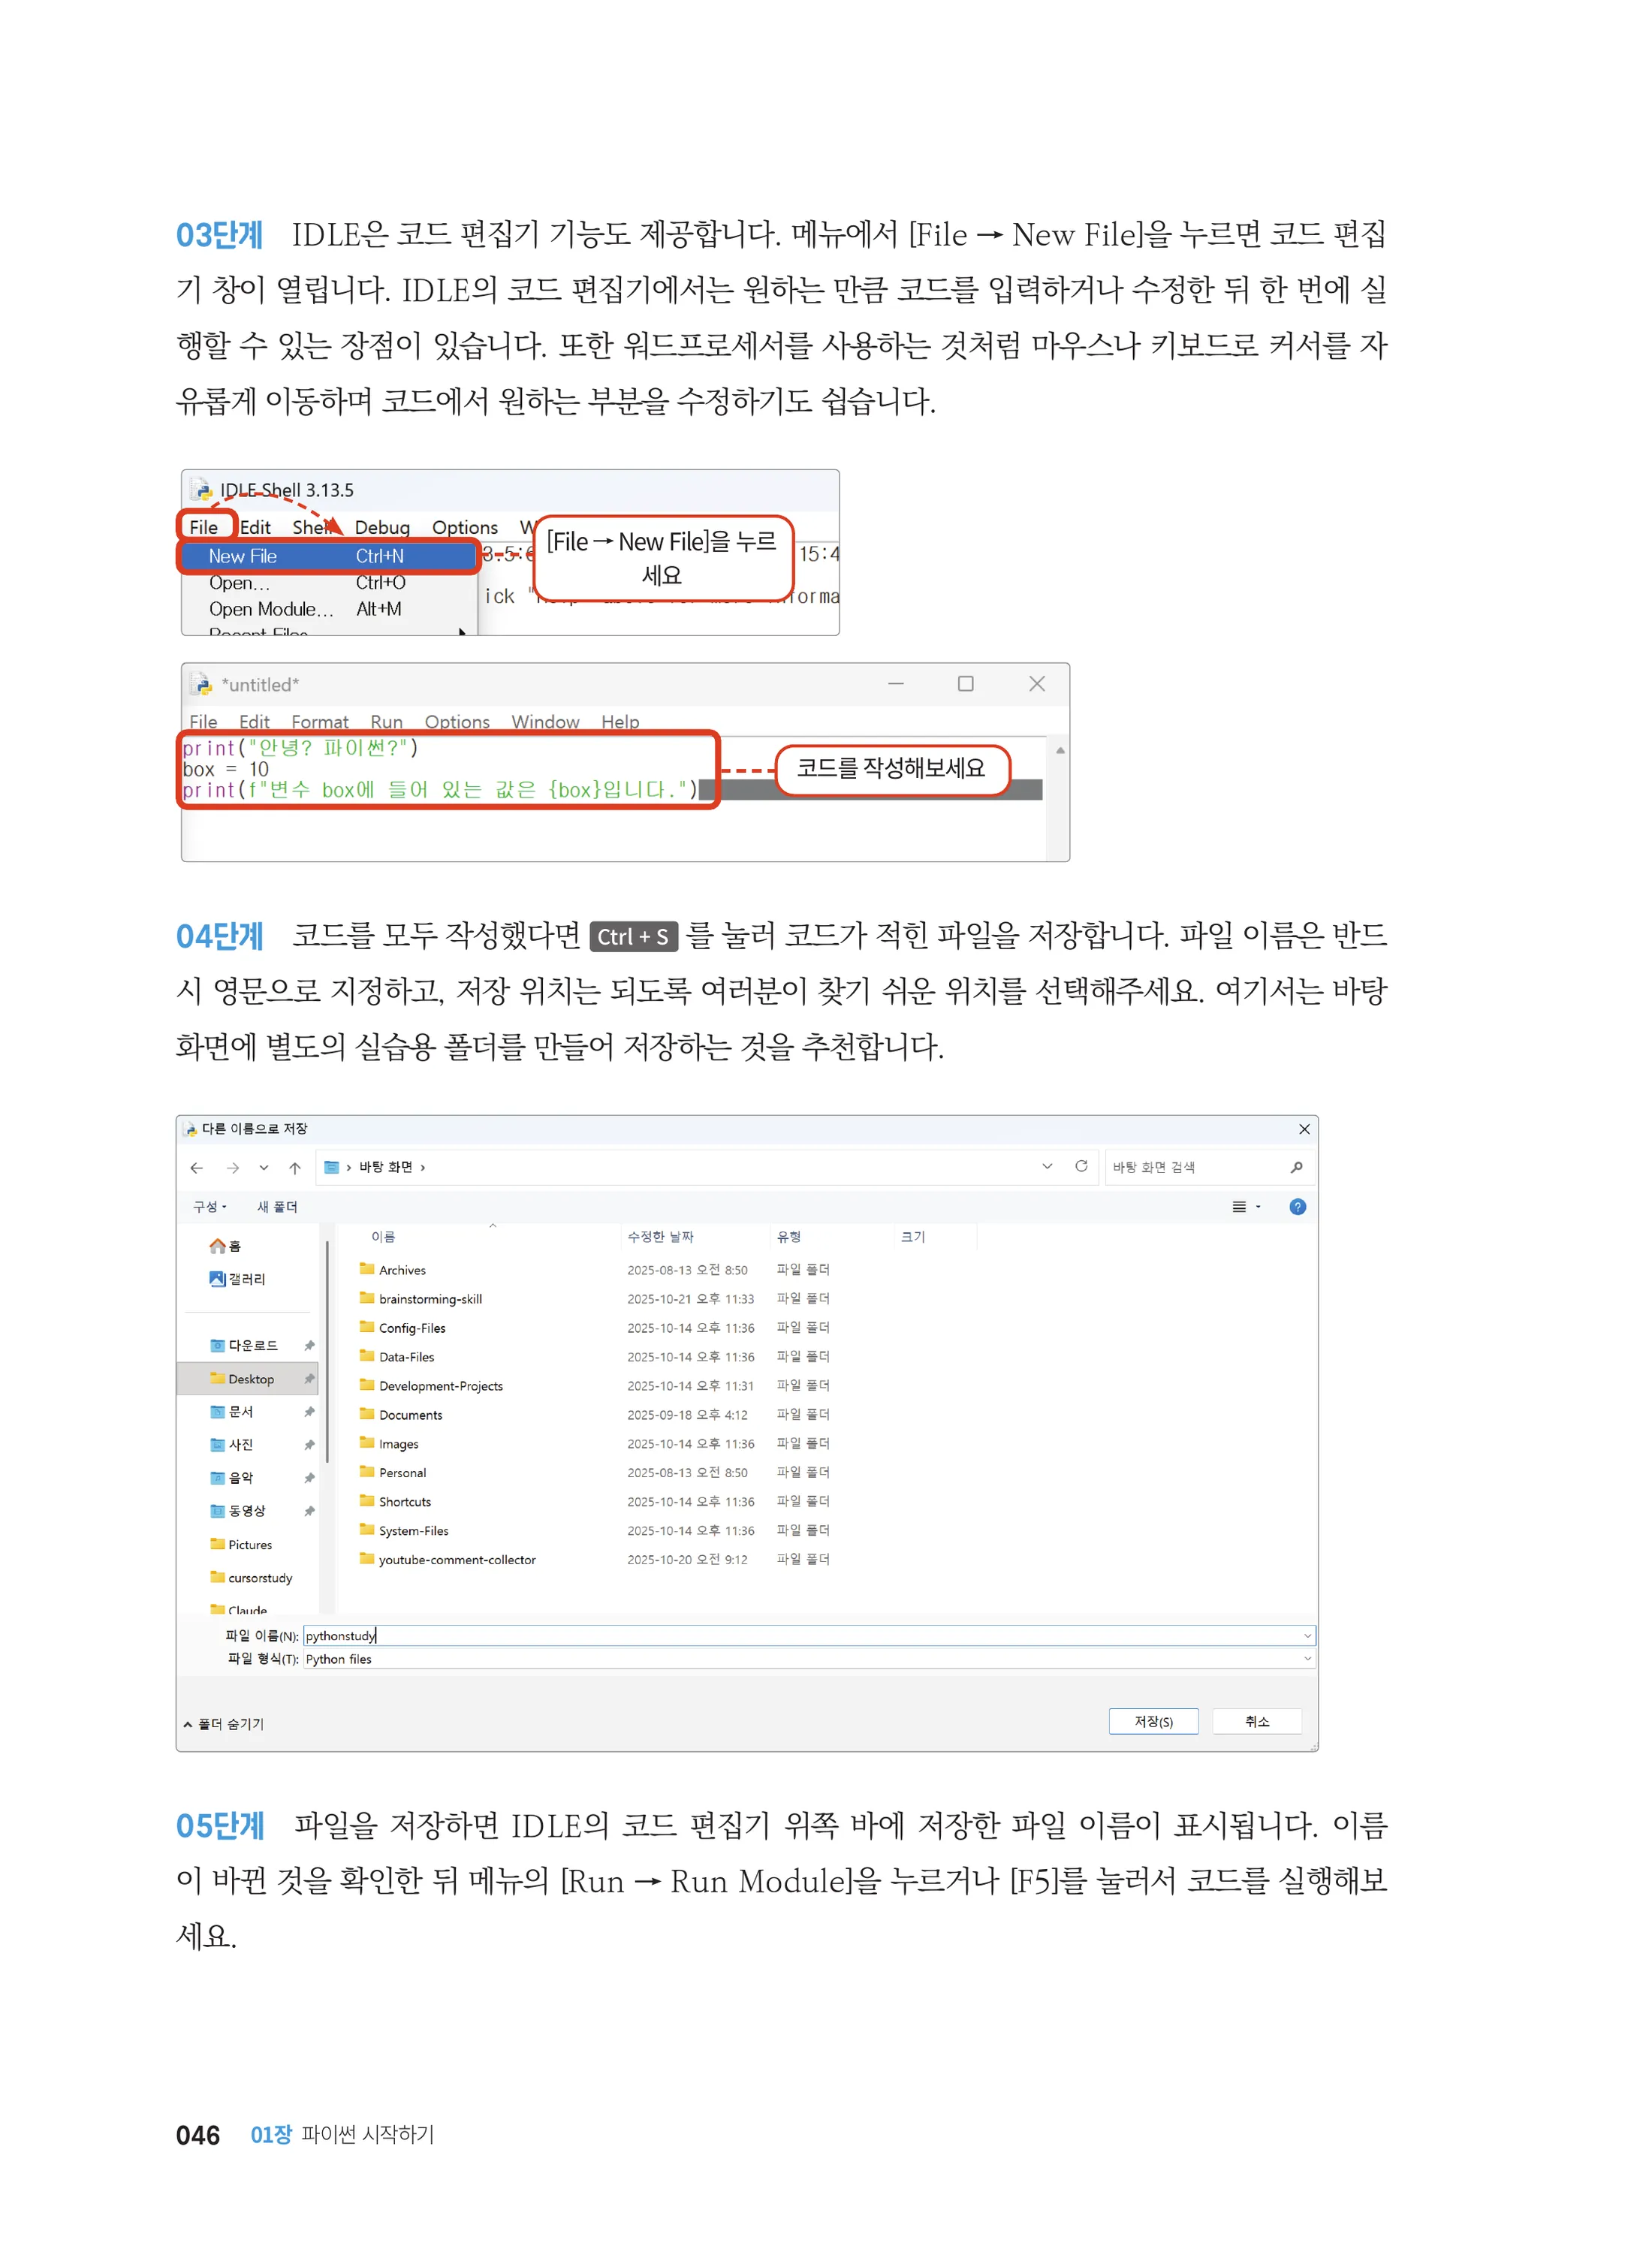Expand the address bar history dropdown

pos(1047,1166)
